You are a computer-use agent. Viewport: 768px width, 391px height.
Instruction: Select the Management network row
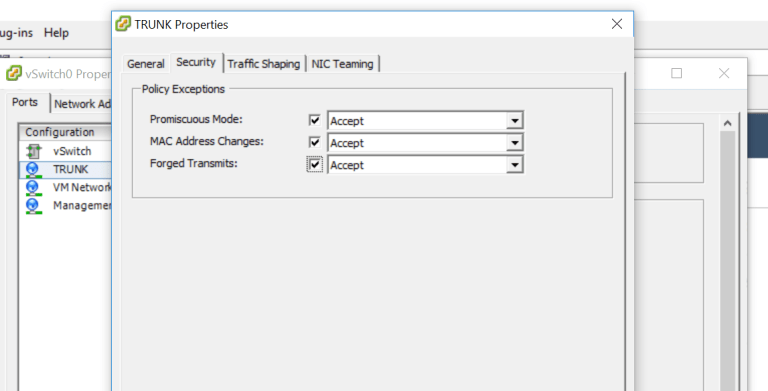pyautogui.click(x=66, y=206)
